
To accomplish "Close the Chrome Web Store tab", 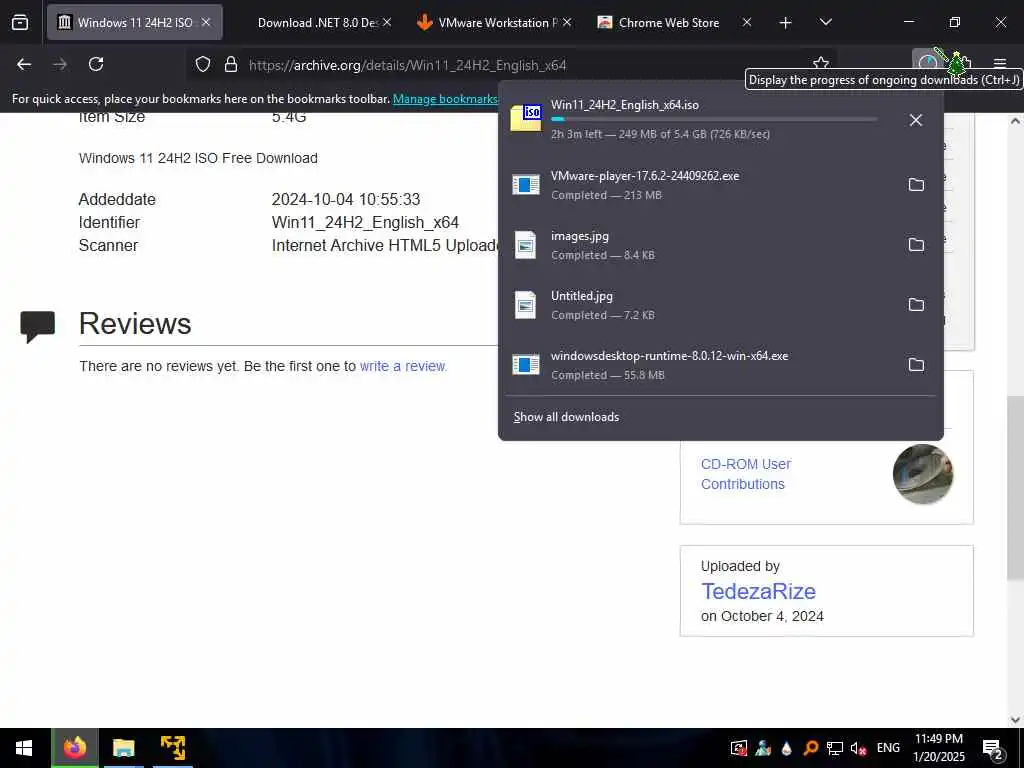I will click(x=747, y=22).
